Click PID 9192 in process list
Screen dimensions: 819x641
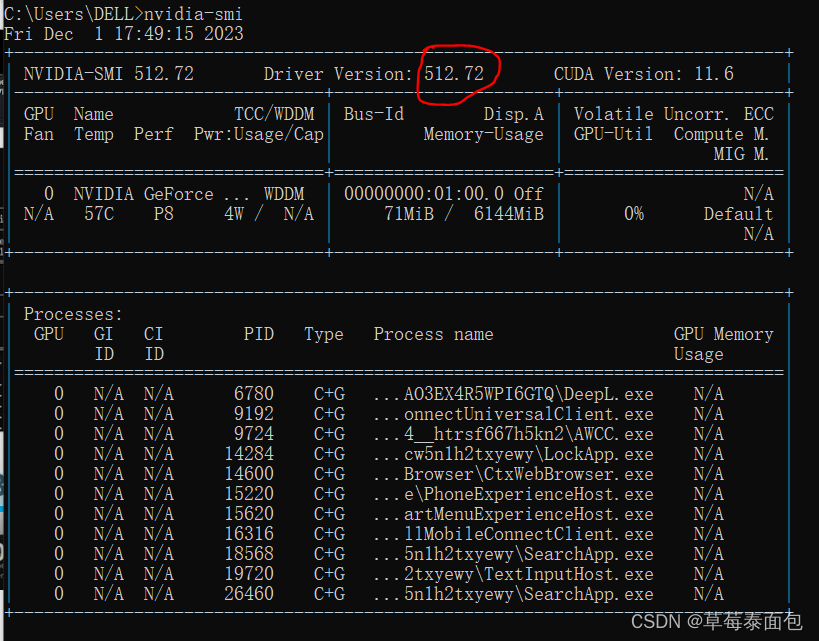coord(254,414)
